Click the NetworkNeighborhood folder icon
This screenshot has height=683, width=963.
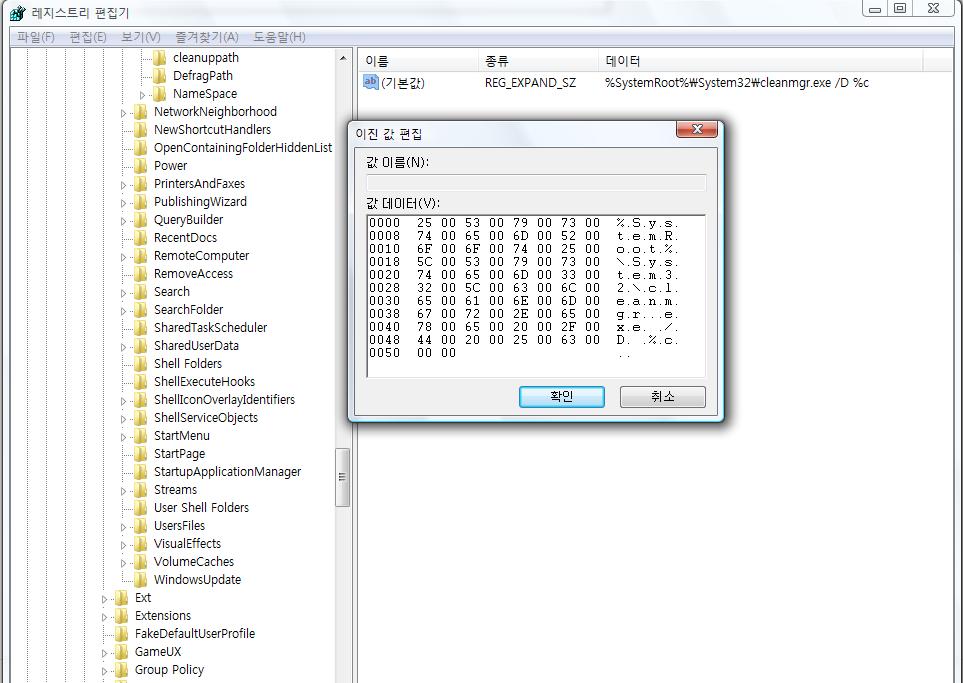(x=141, y=112)
